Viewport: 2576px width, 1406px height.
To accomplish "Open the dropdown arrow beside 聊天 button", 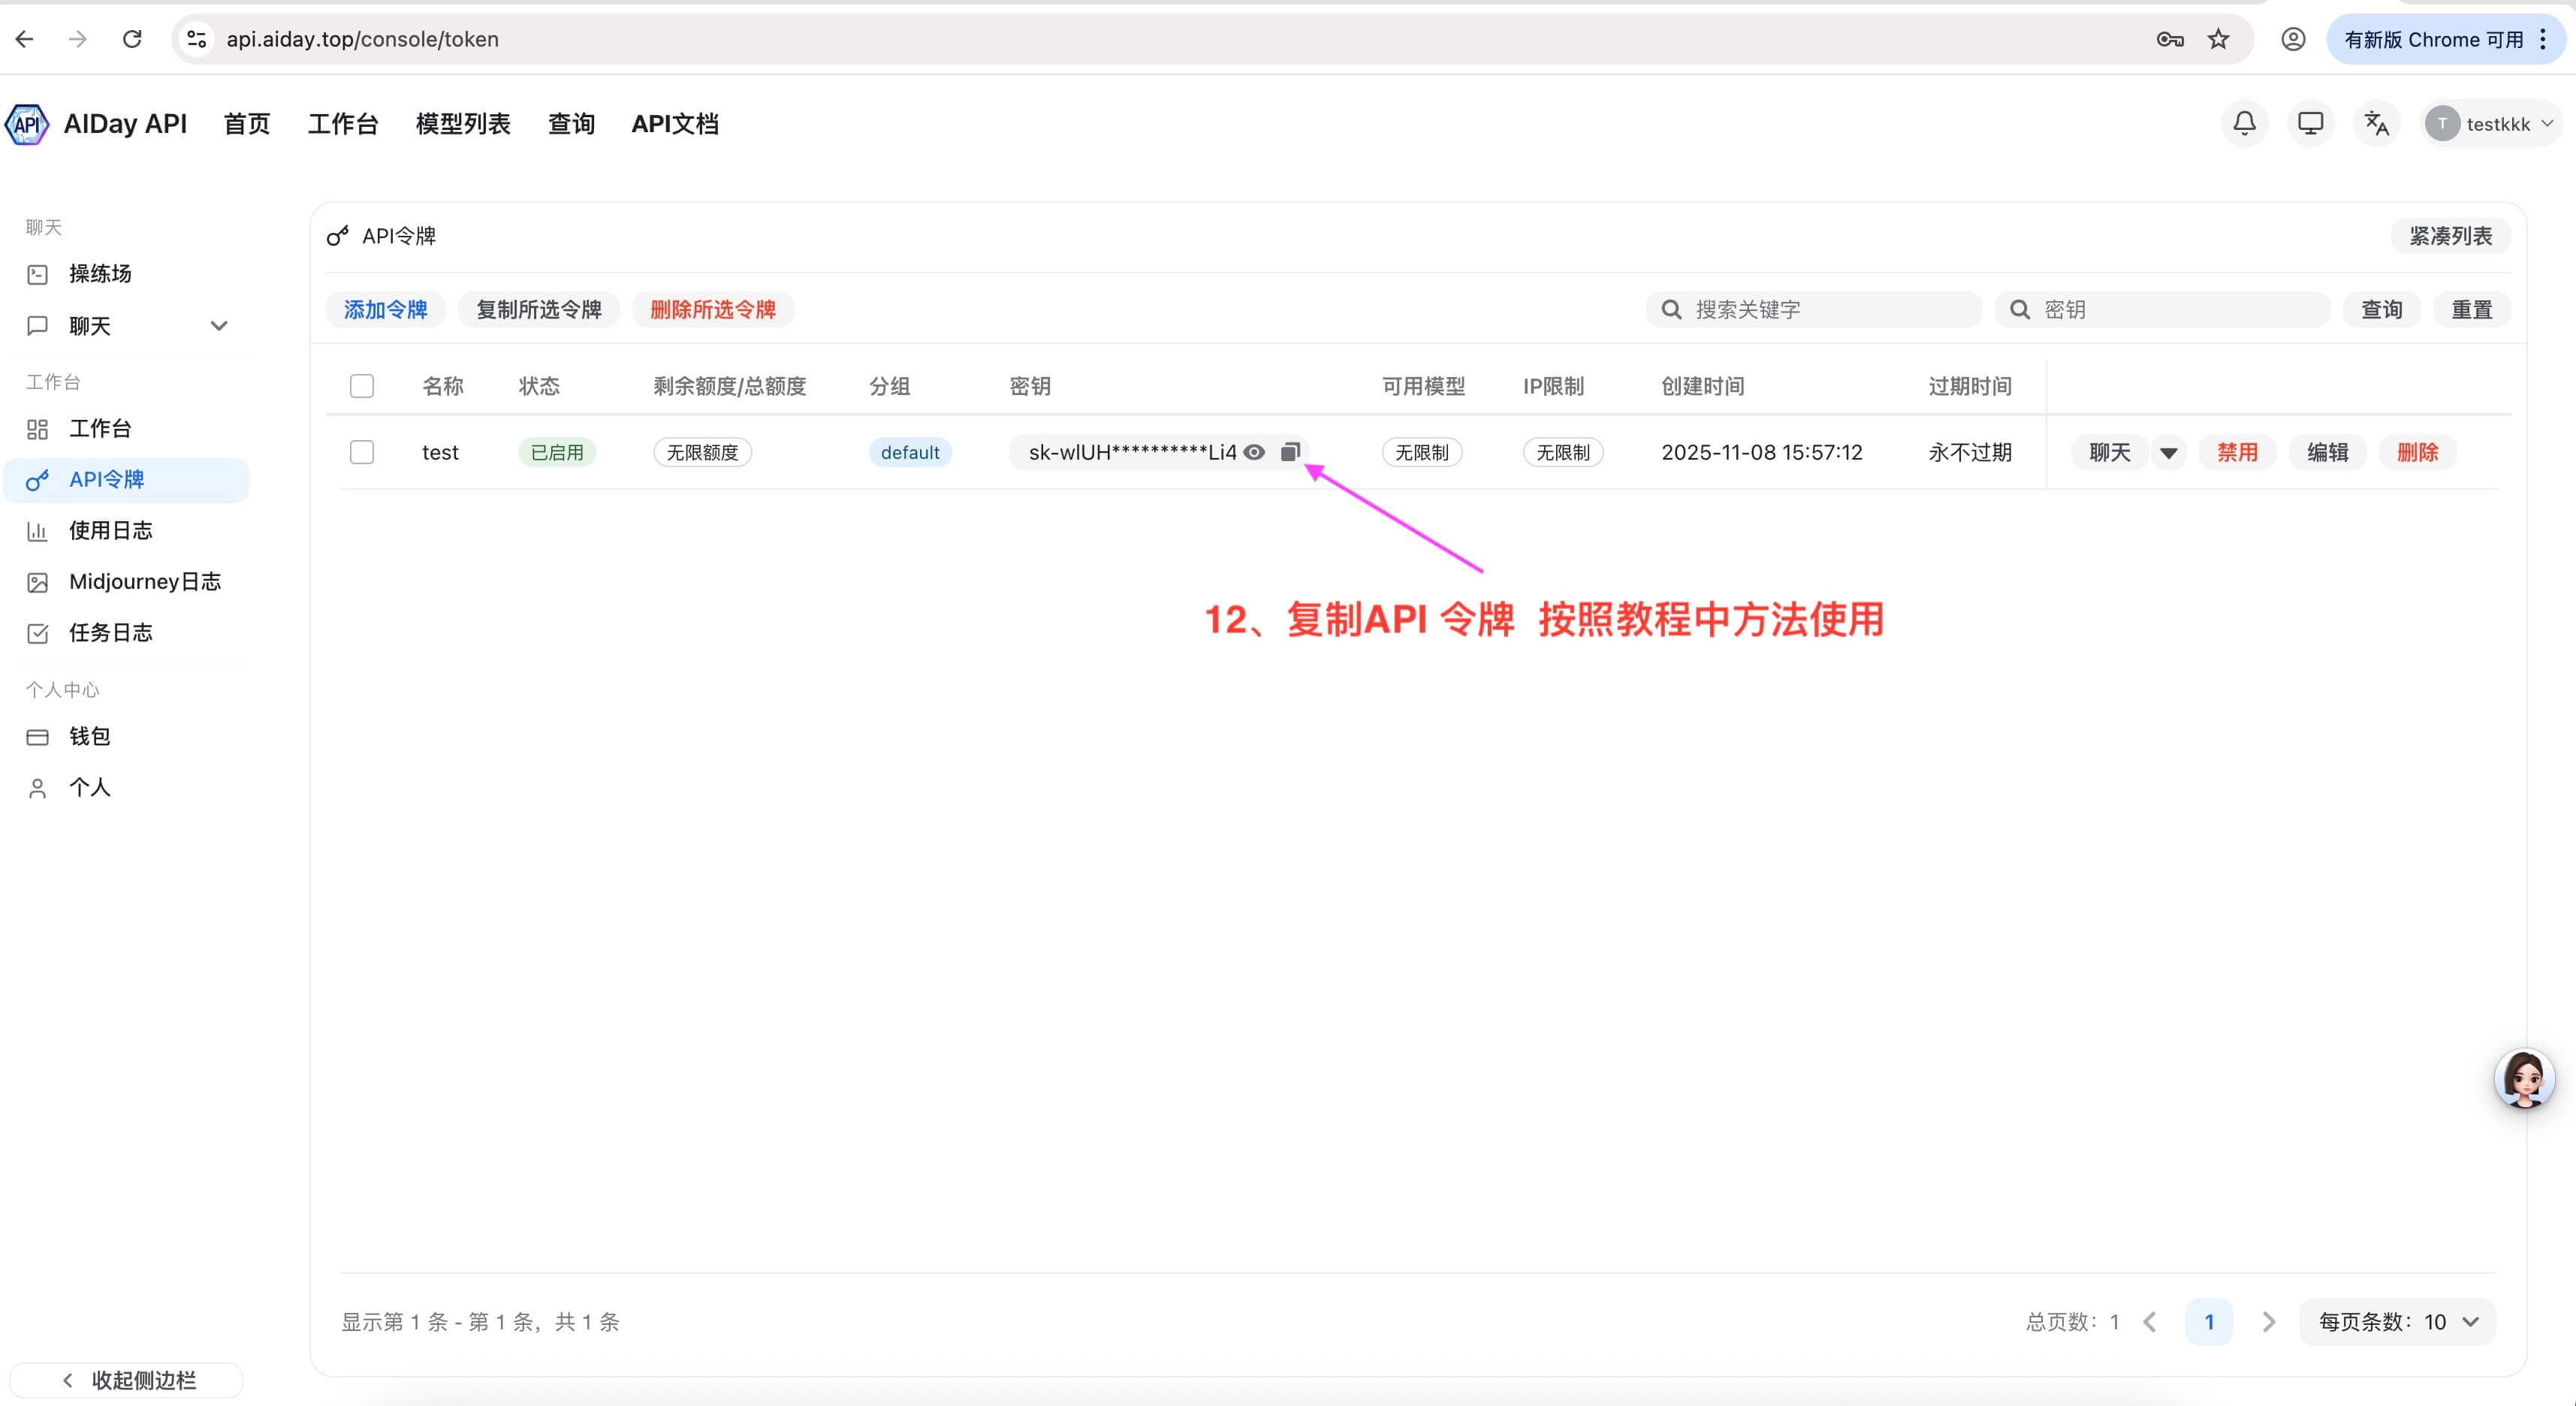I will pyautogui.click(x=2168, y=453).
